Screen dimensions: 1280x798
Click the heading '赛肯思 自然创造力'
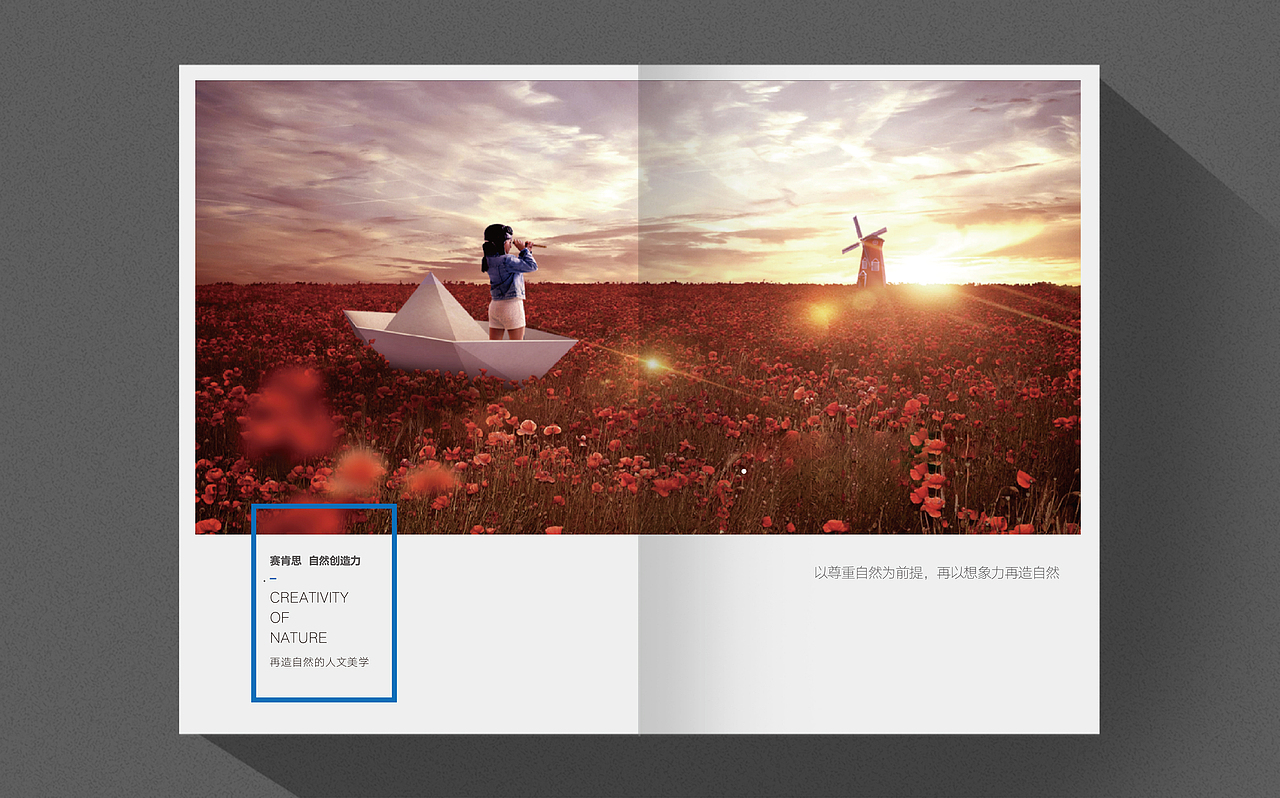315,561
